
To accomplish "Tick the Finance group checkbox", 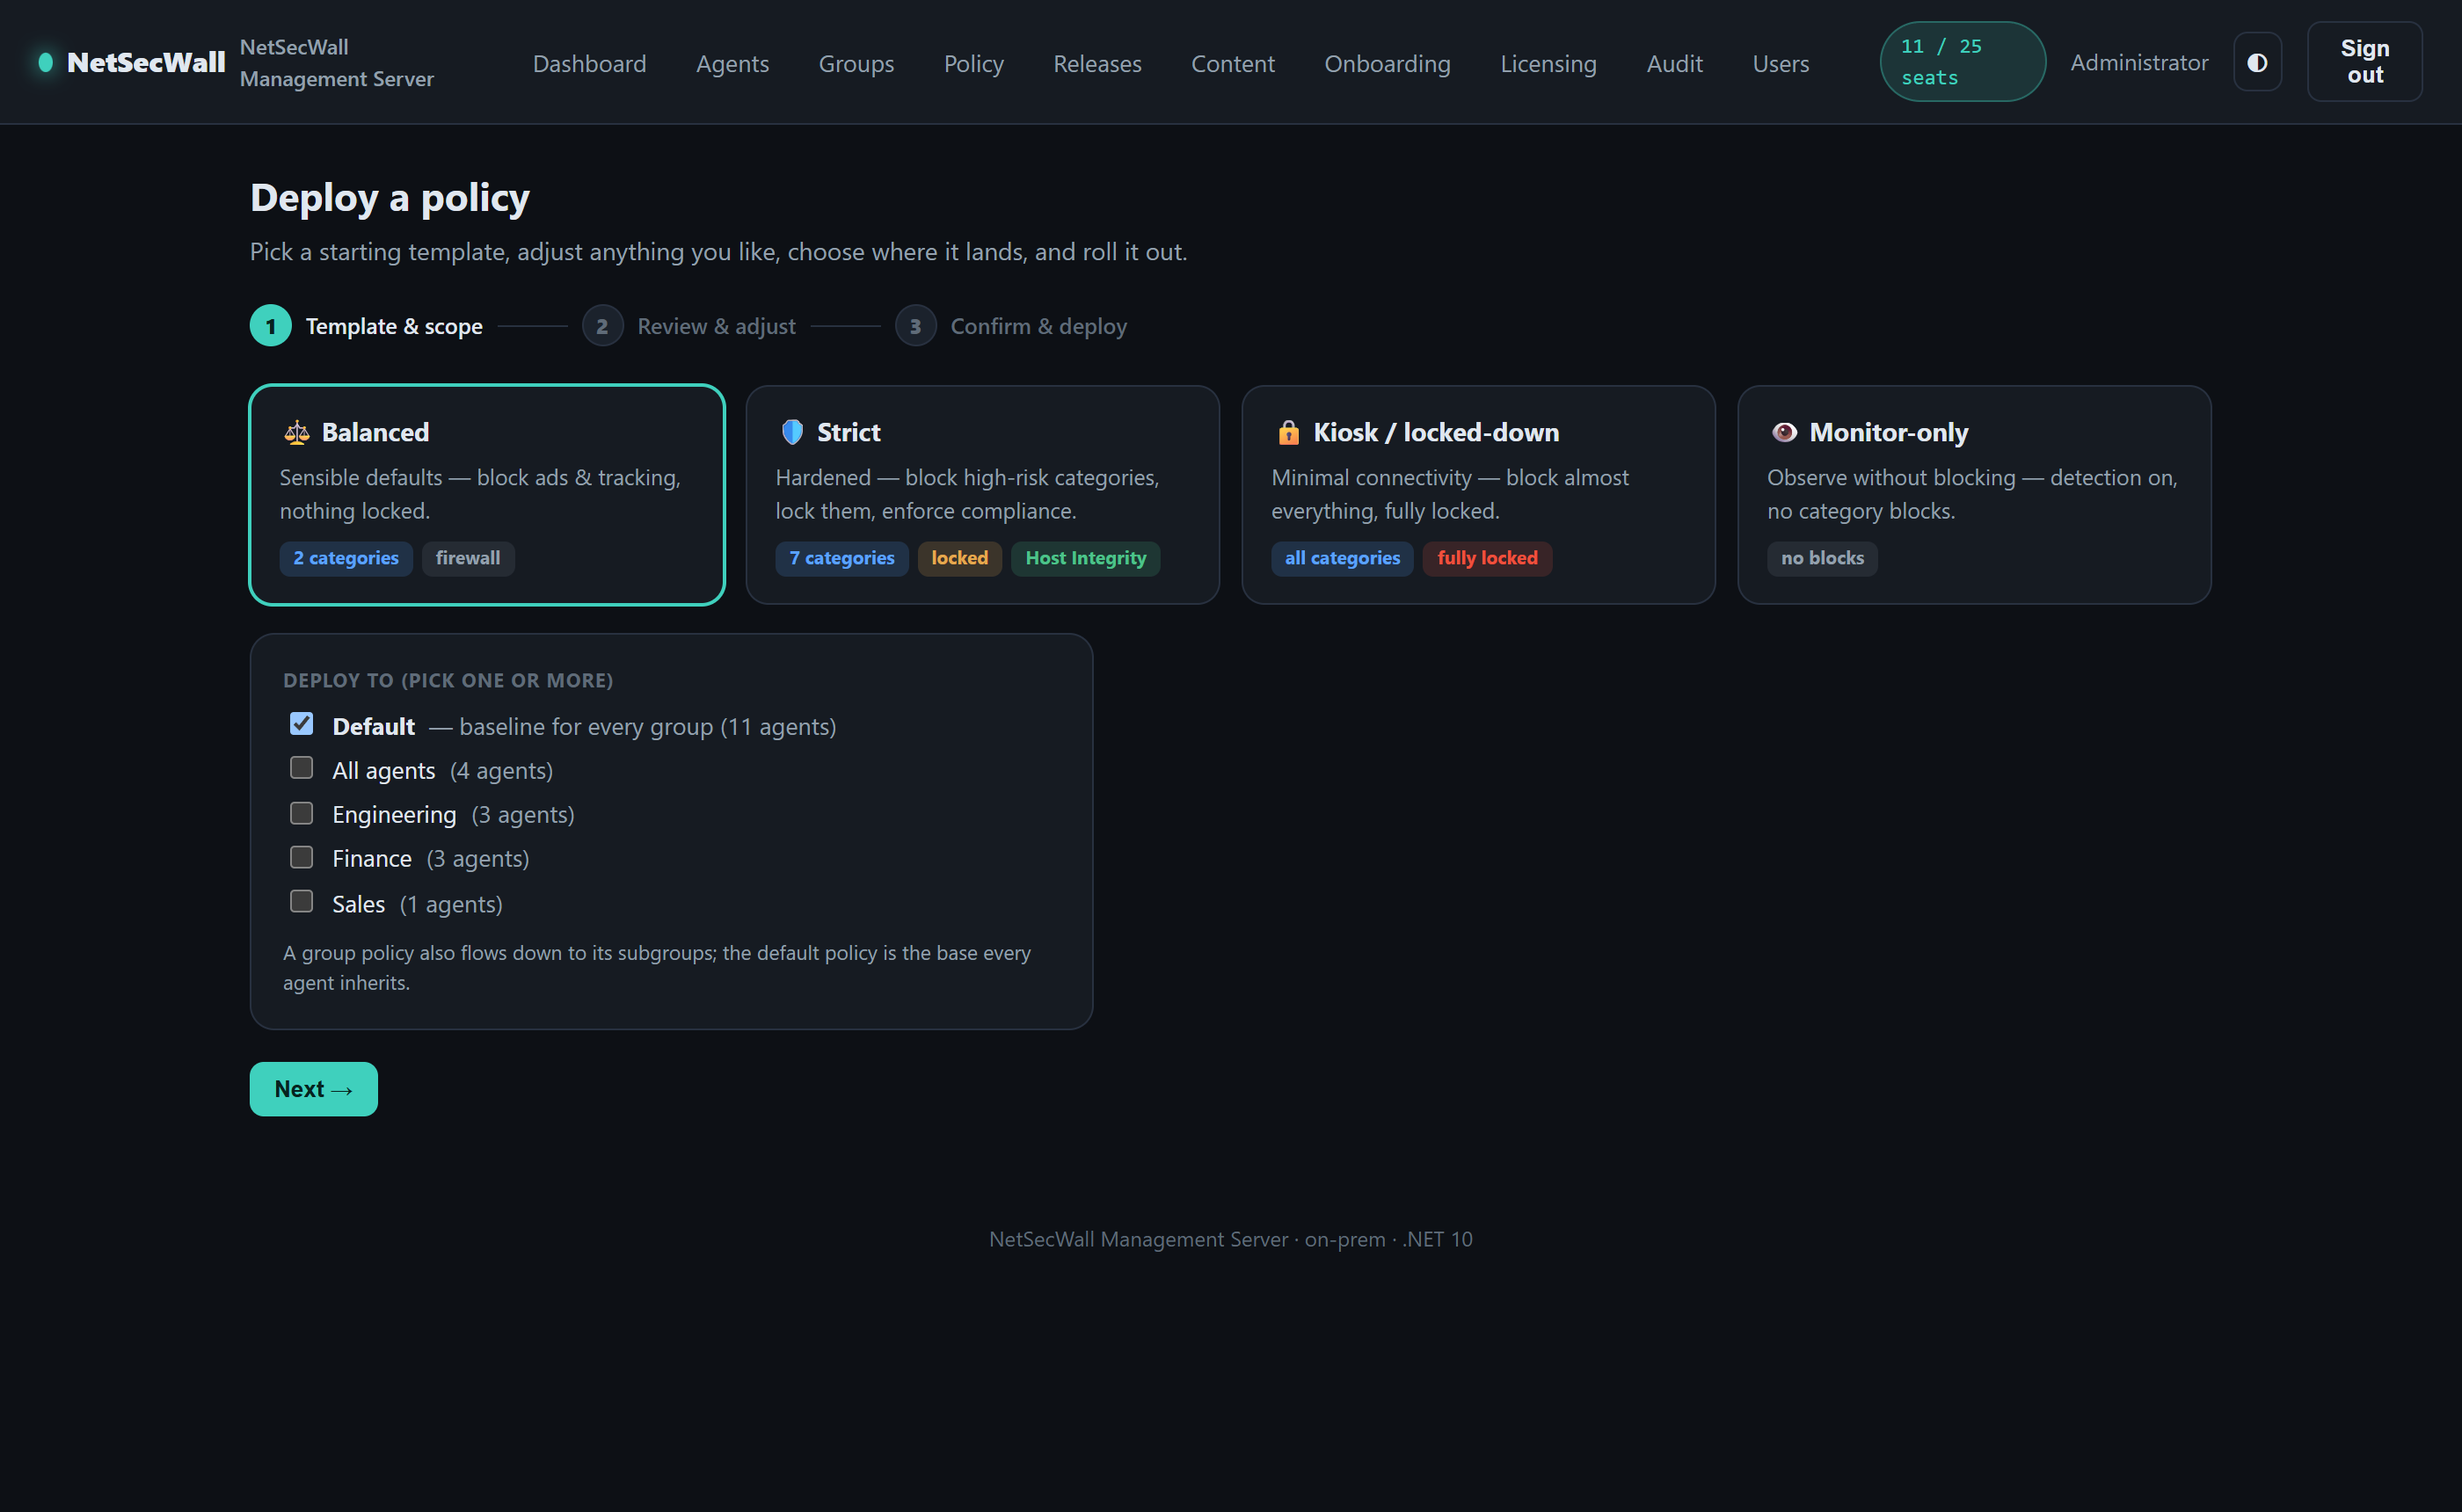I will pos(301,857).
